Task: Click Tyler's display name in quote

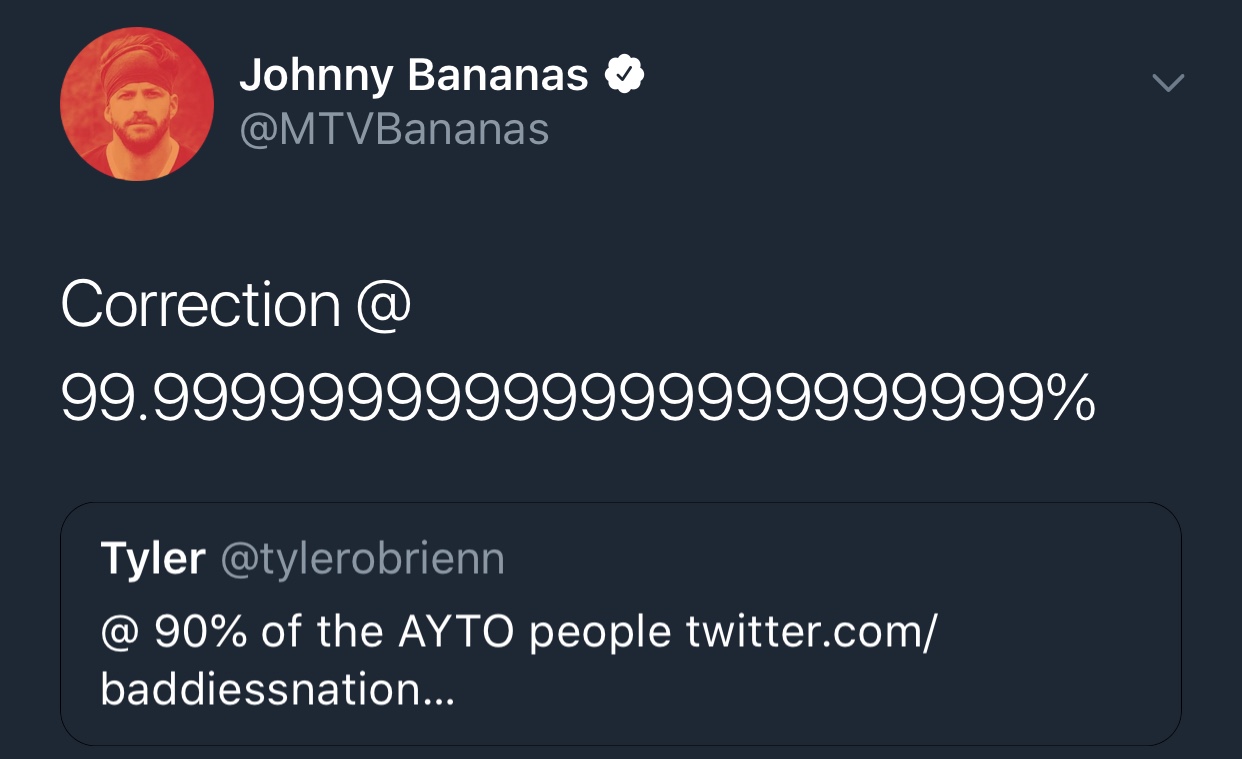Action: point(153,559)
